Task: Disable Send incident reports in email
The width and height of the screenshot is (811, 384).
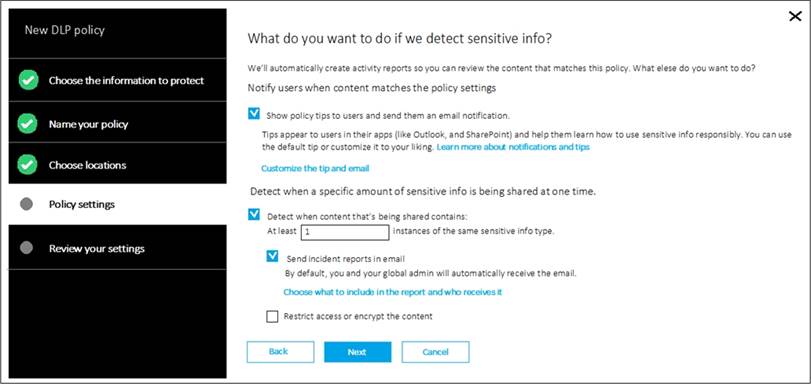Action: (273, 256)
